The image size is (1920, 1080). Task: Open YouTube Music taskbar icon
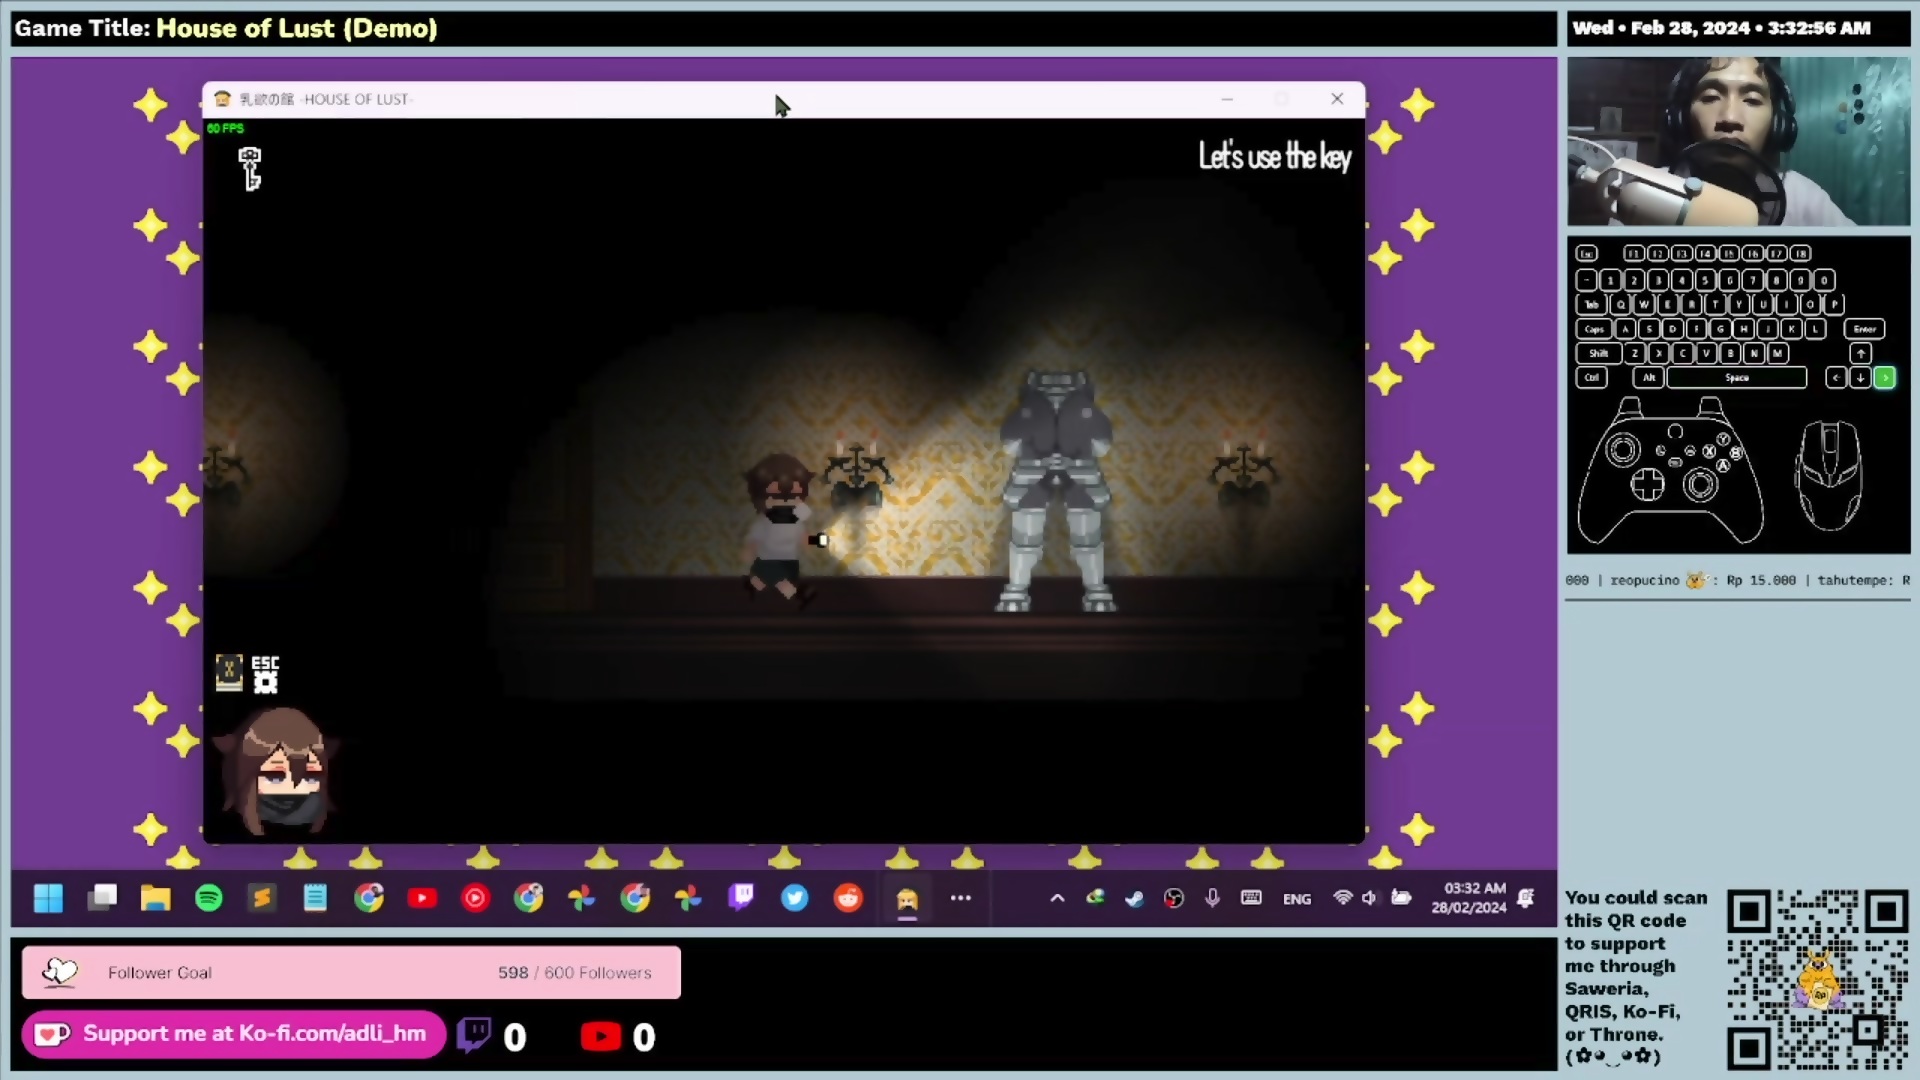[x=475, y=898]
